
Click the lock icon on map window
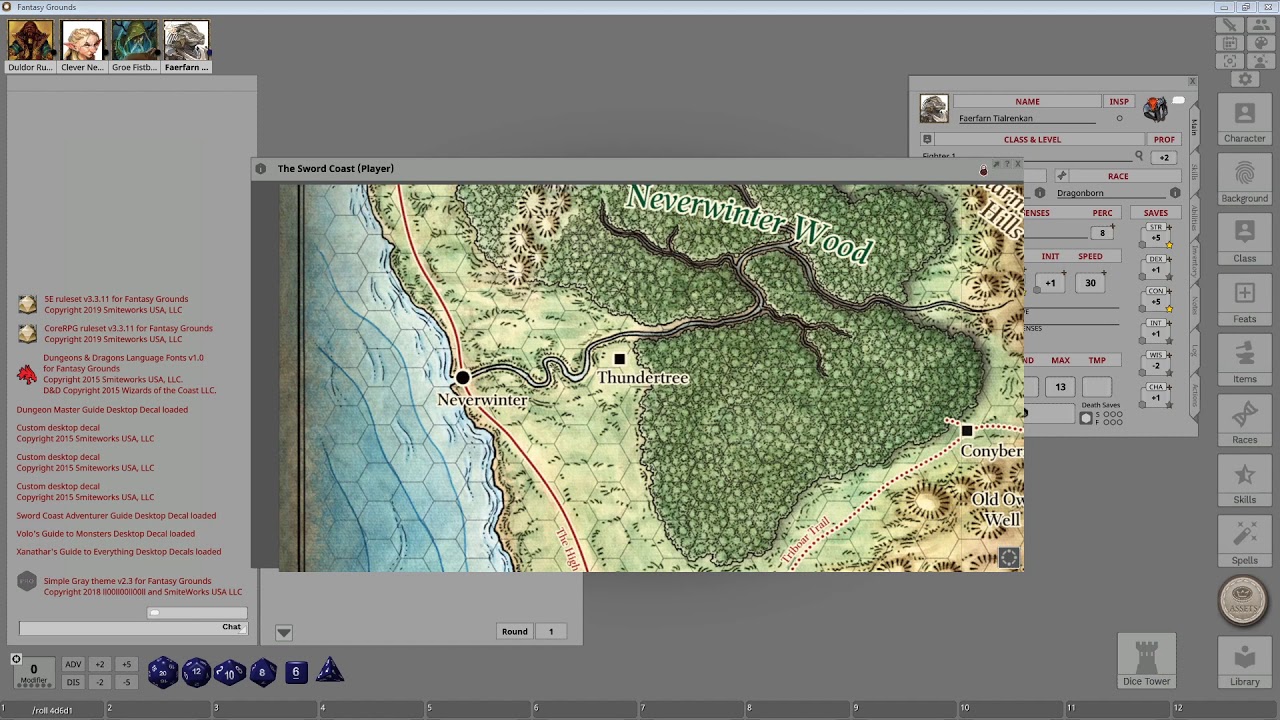pos(983,171)
